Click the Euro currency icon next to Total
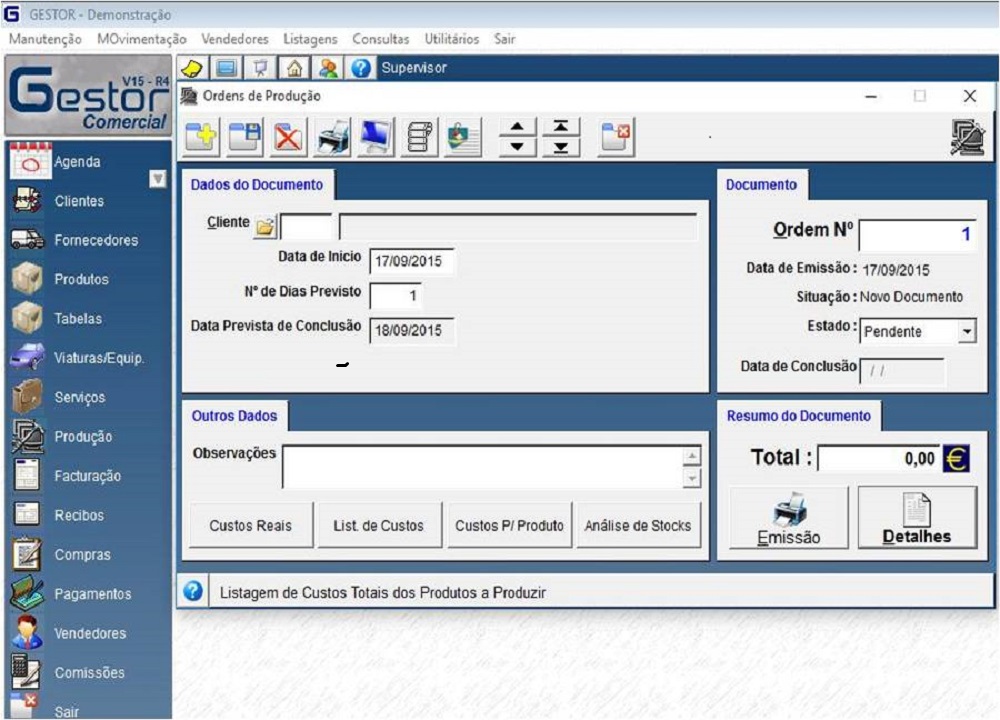Viewport: 1000px width, 720px height. click(x=956, y=459)
